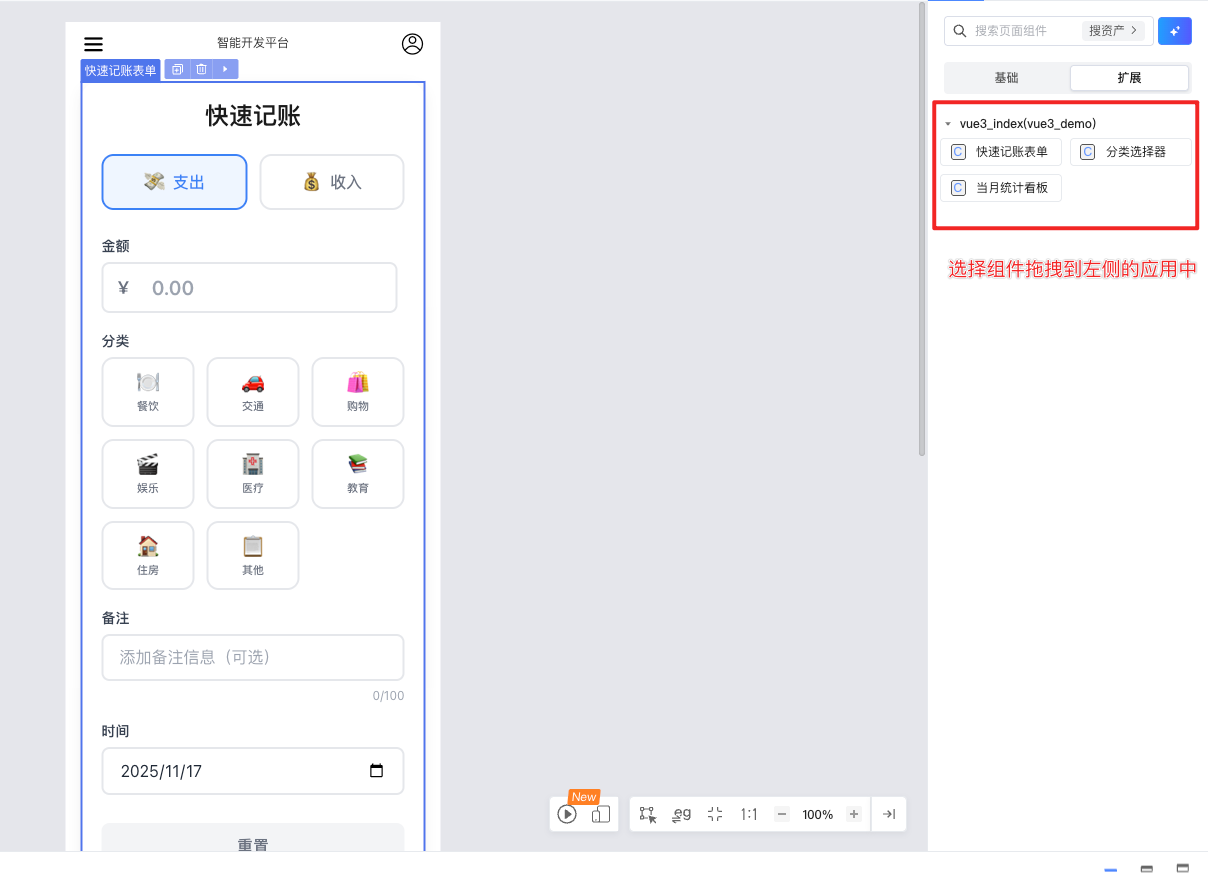The image size is (1208, 881).
Task: Fit canvas with the shrink-to-fit icon
Action: point(715,814)
